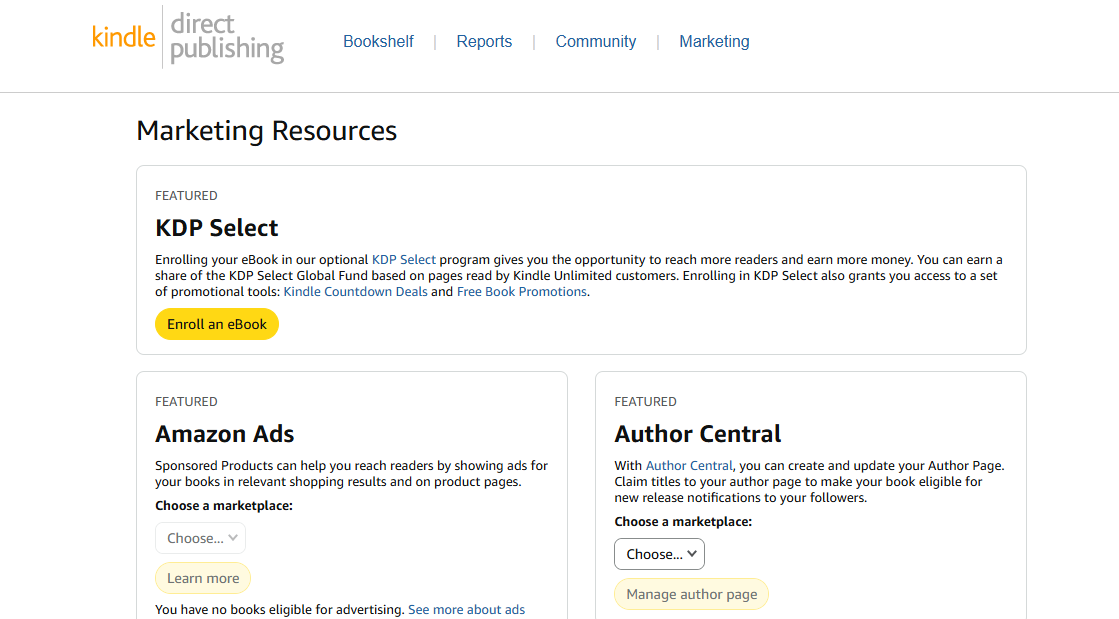
Task: Visit the Community page
Action: coord(595,41)
